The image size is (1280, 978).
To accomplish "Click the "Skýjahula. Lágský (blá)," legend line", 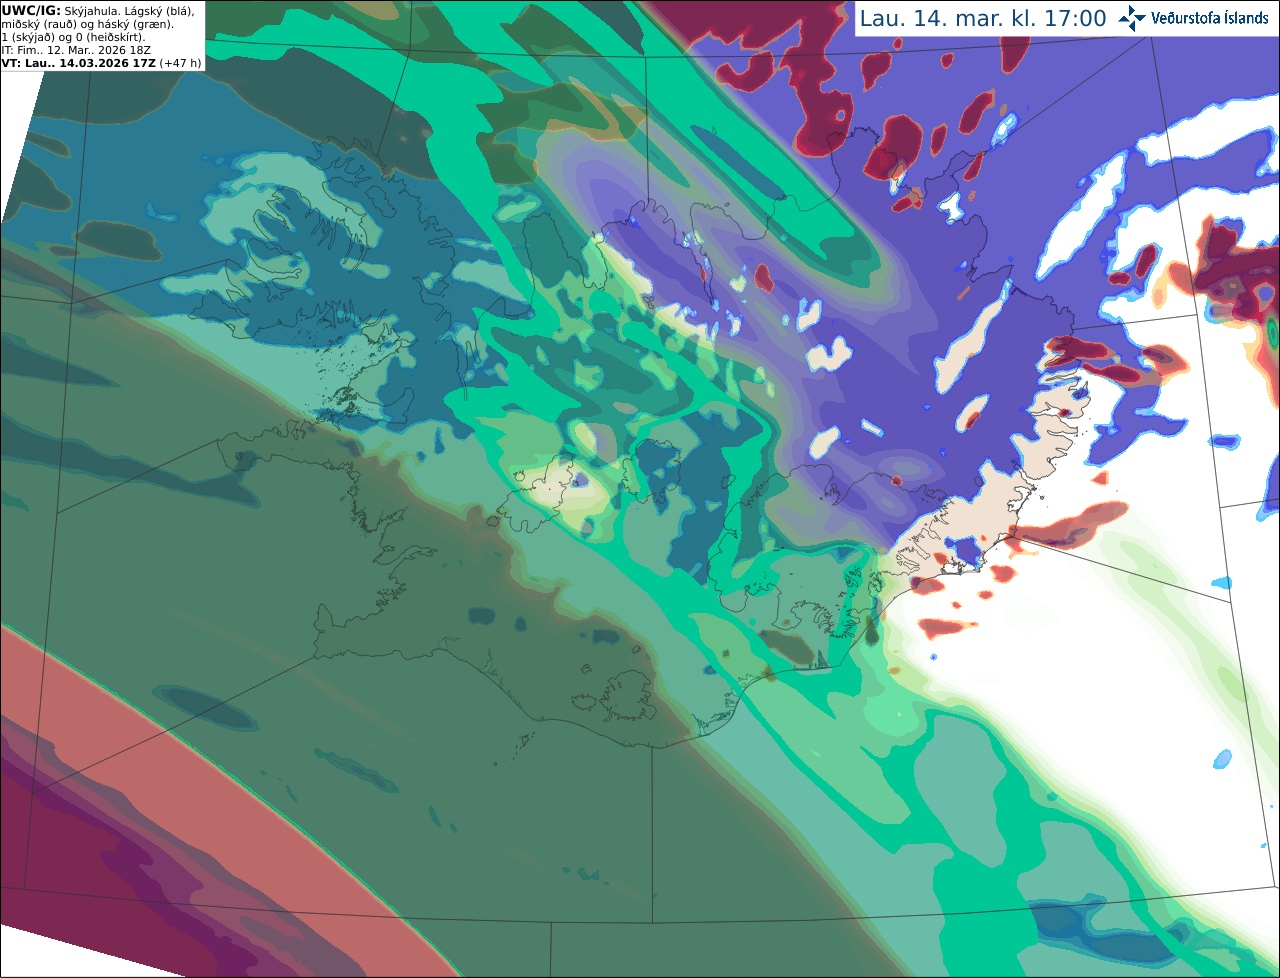I will (129, 10).
